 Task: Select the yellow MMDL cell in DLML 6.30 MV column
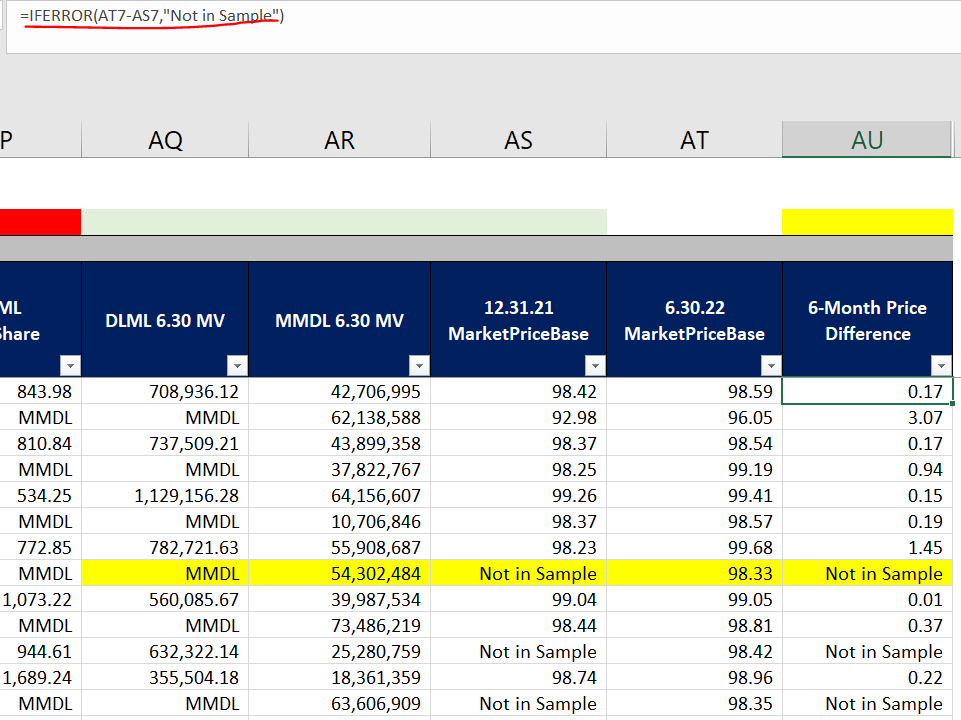164,573
